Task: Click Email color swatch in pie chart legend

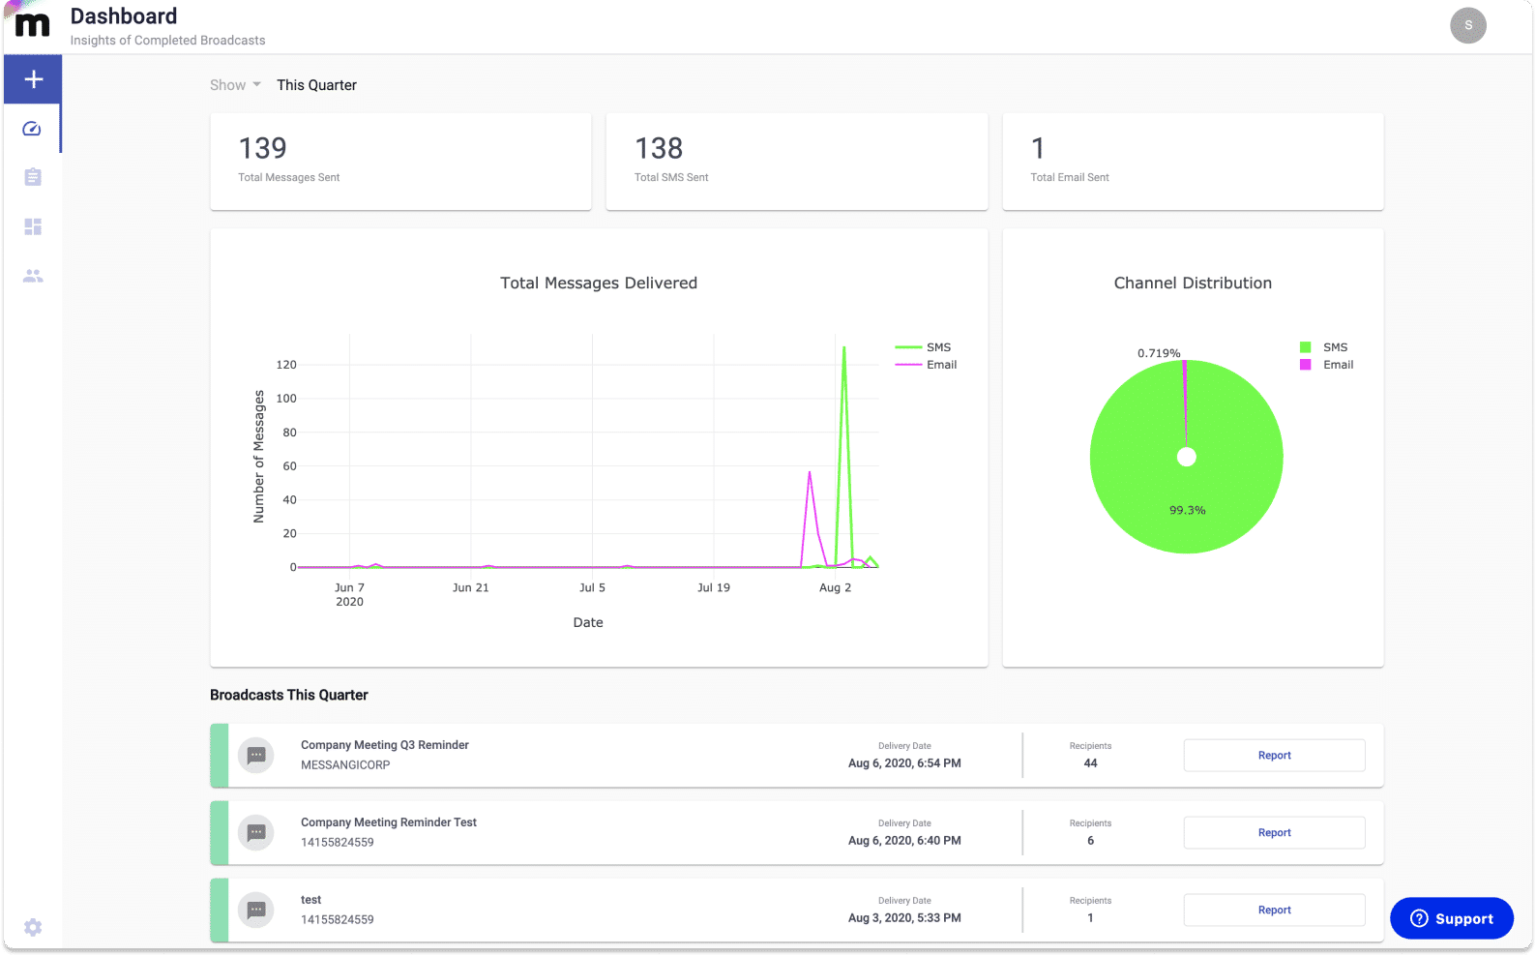Action: click(x=1305, y=365)
